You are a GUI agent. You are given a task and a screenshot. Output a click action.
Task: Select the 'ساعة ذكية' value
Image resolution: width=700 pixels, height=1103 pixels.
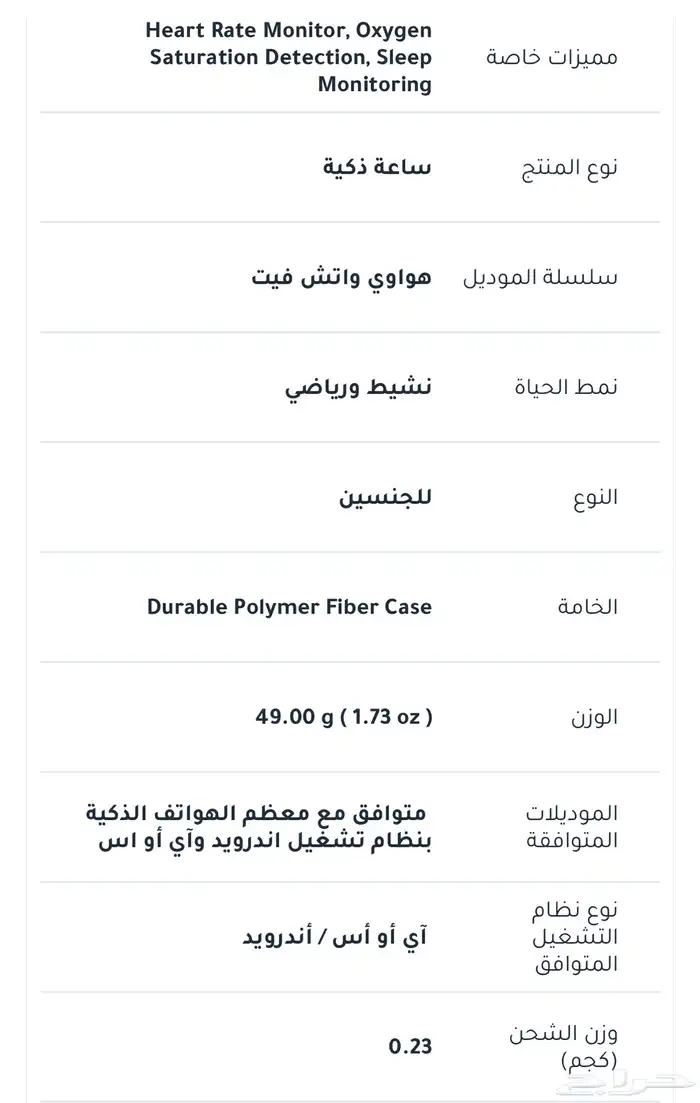377,167
